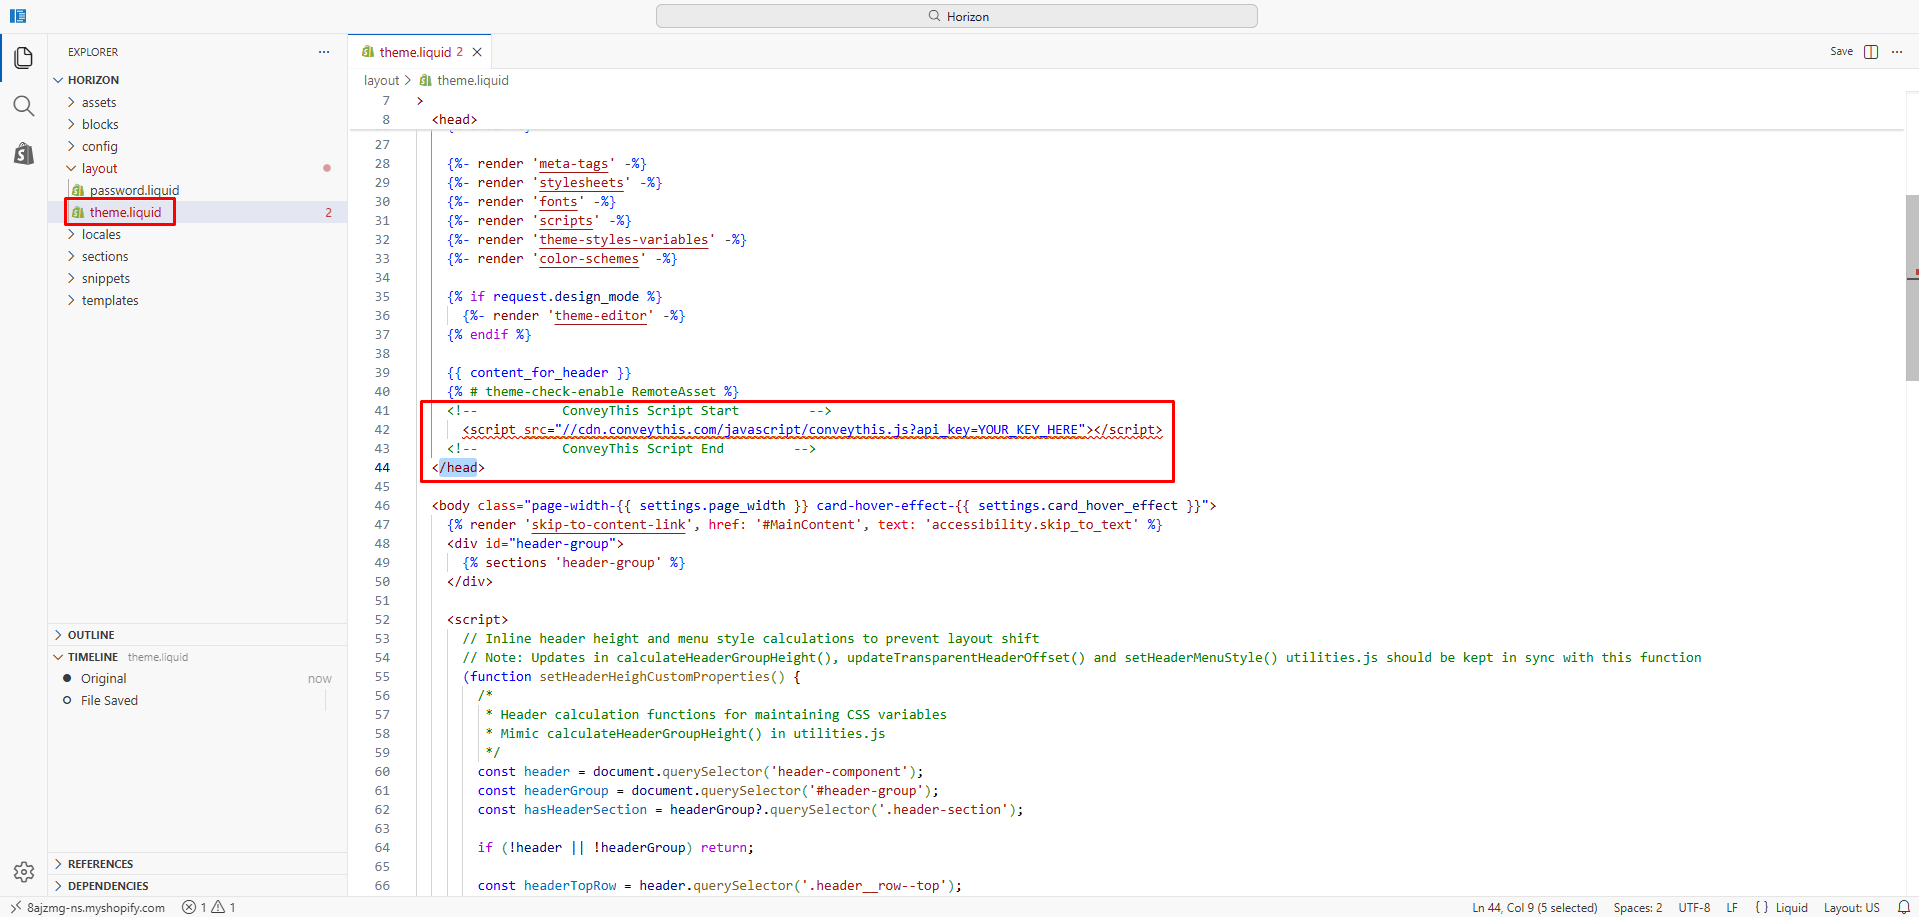The height and width of the screenshot is (917, 1919).
Task: Click the layout breadcrumb
Action: (381, 80)
